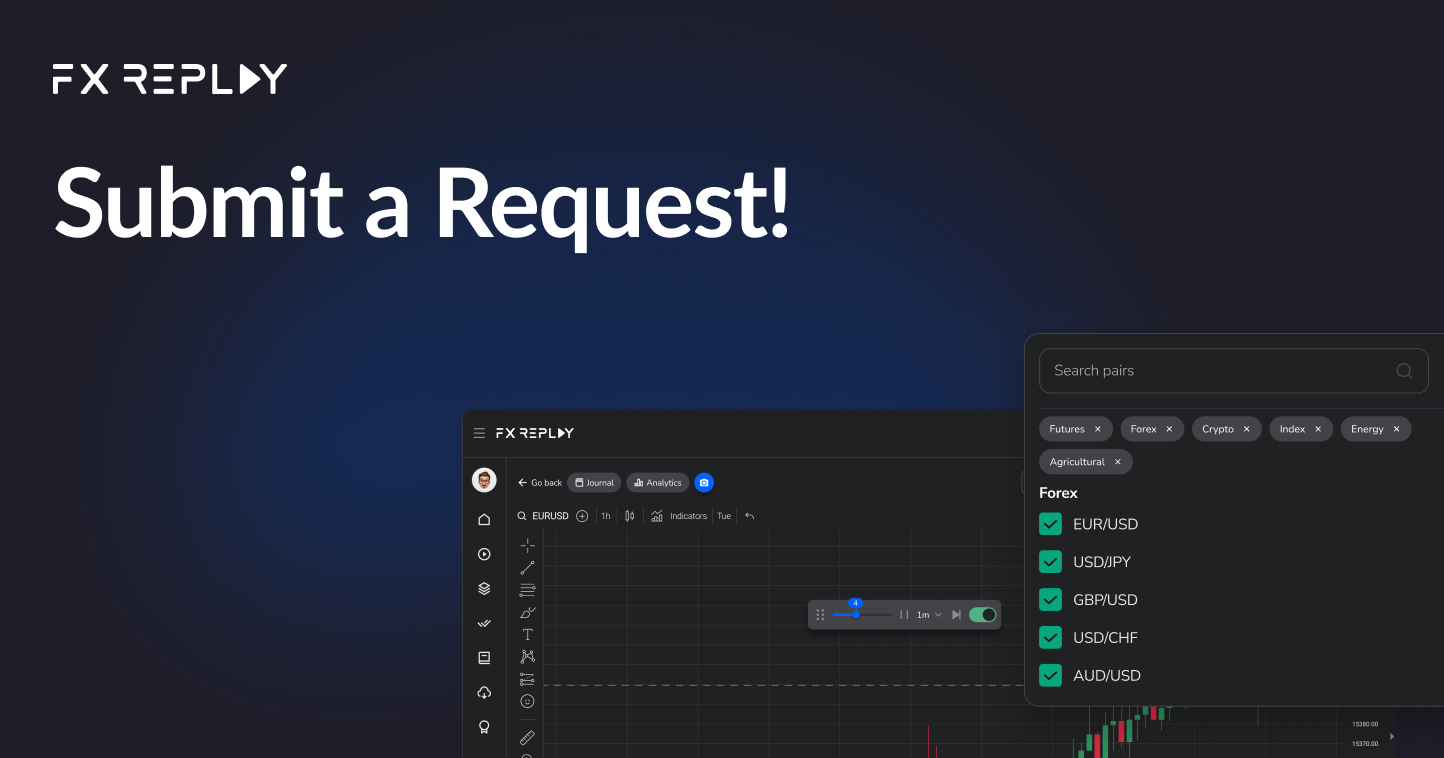Remove the Crypto filter tag

click(x=1247, y=428)
